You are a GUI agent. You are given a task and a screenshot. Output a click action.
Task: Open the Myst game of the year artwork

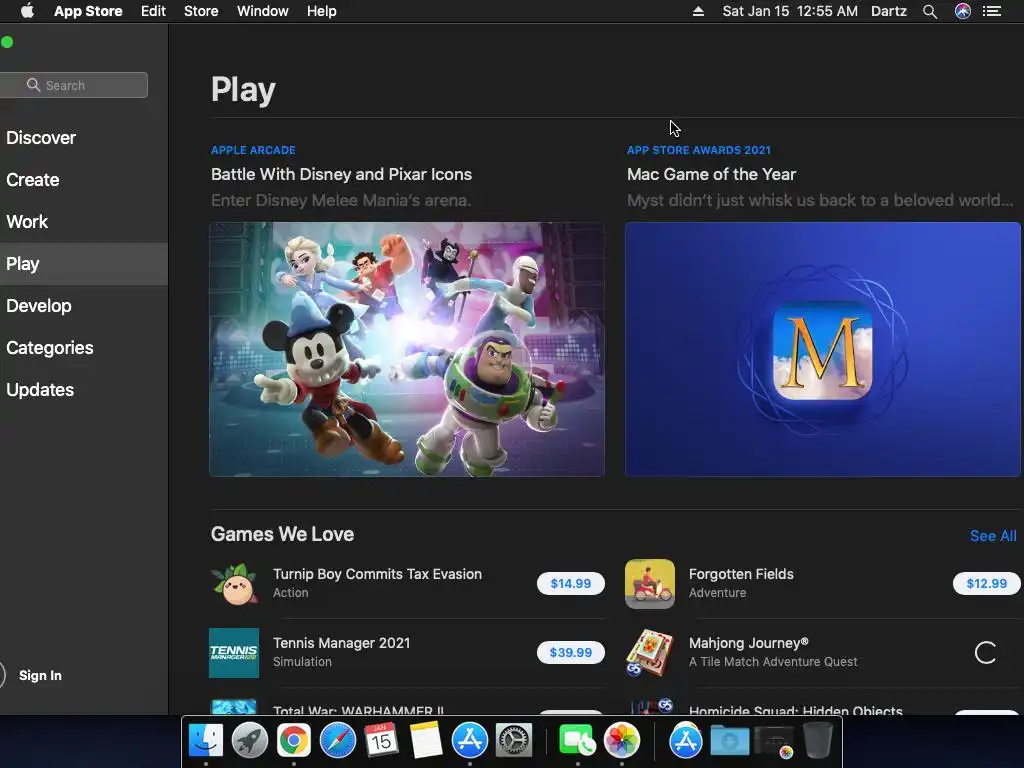(x=823, y=349)
